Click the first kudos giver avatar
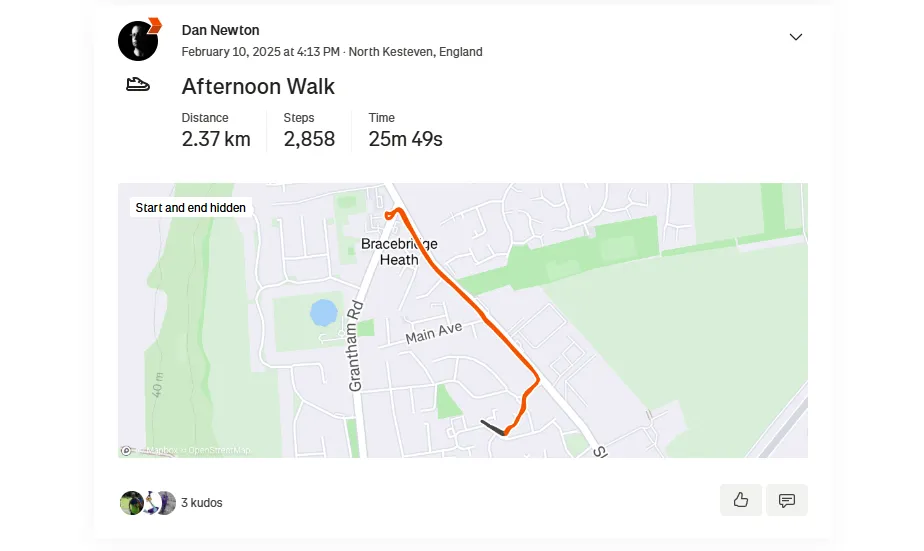Viewport: 924px width, 551px height. pyautogui.click(x=131, y=503)
